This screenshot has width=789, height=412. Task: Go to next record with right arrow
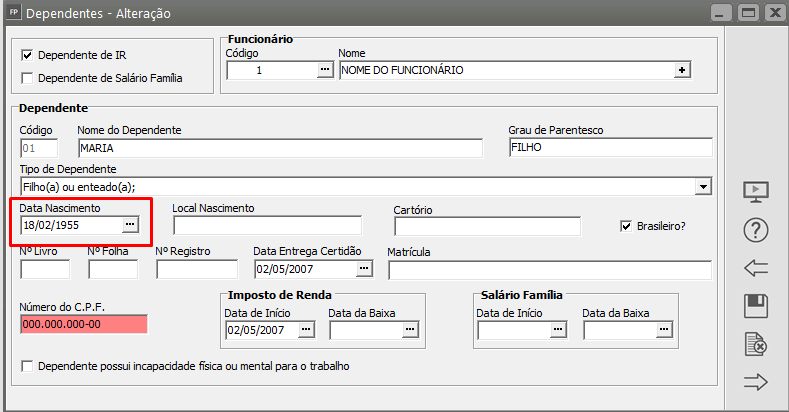(x=756, y=381)
